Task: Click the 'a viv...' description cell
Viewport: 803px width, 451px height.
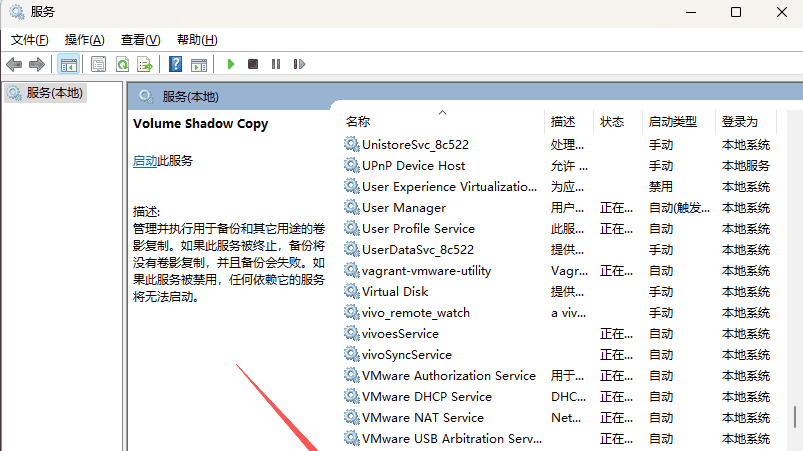Action: (568, 312)
